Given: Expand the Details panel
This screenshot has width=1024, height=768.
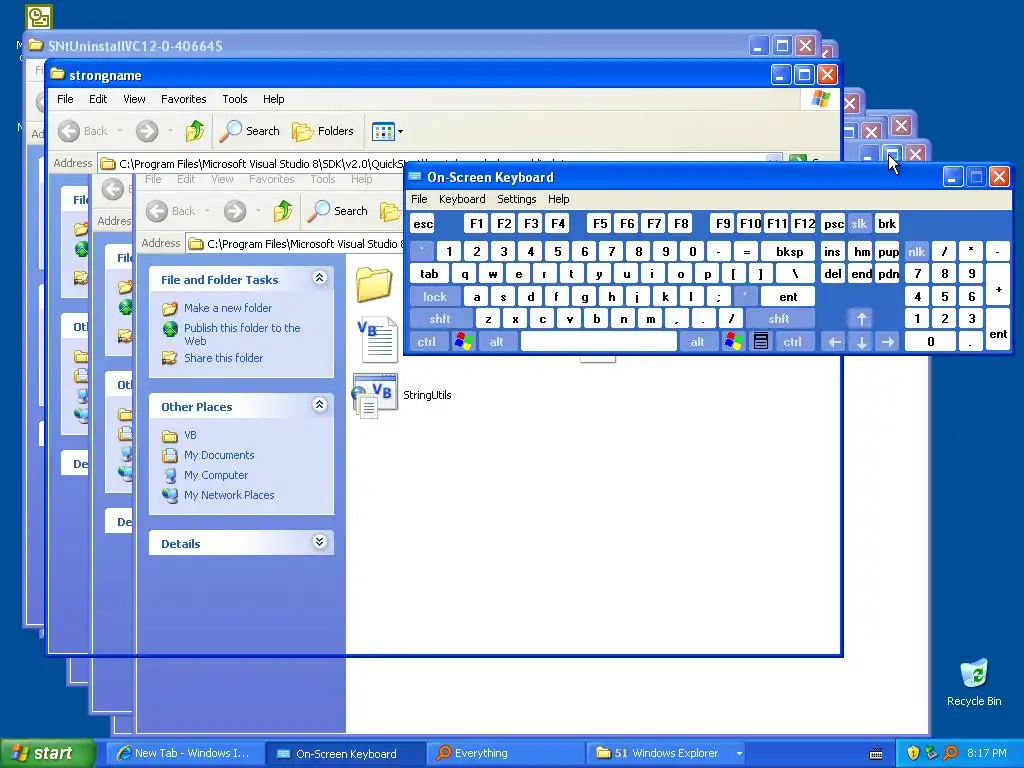Looking at the screenshot, I should [319, 541].
